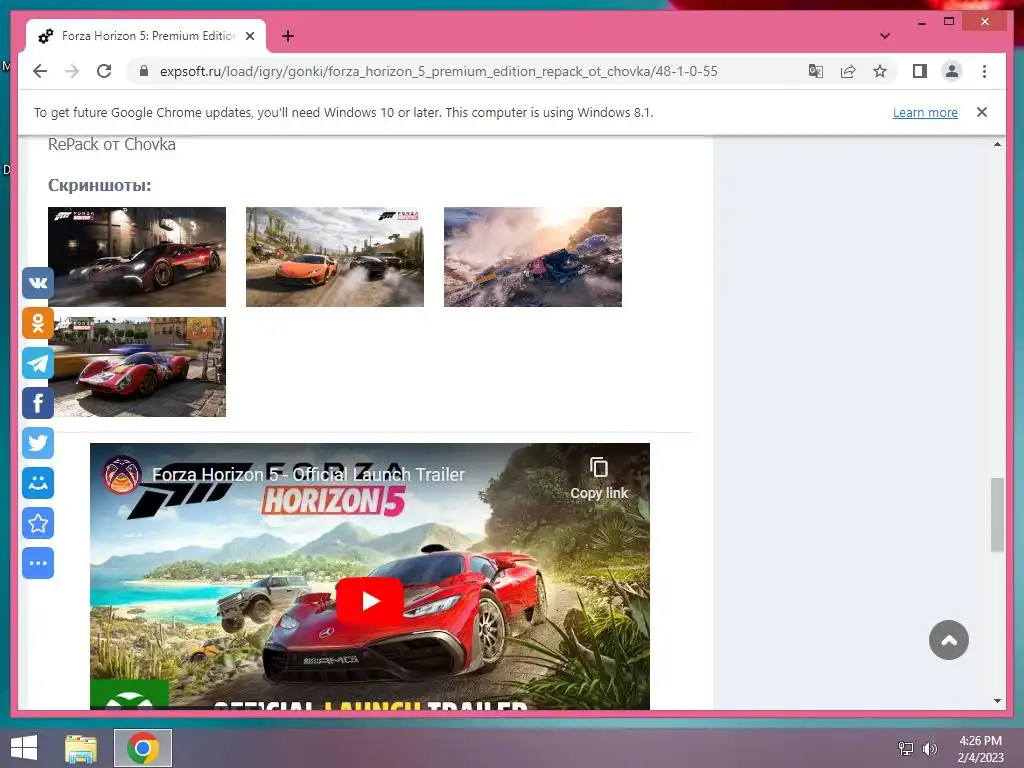Click the star bookmark share icon in sidebar
This screenshot has width=1024, height=768.
click(x=38, y=523)
